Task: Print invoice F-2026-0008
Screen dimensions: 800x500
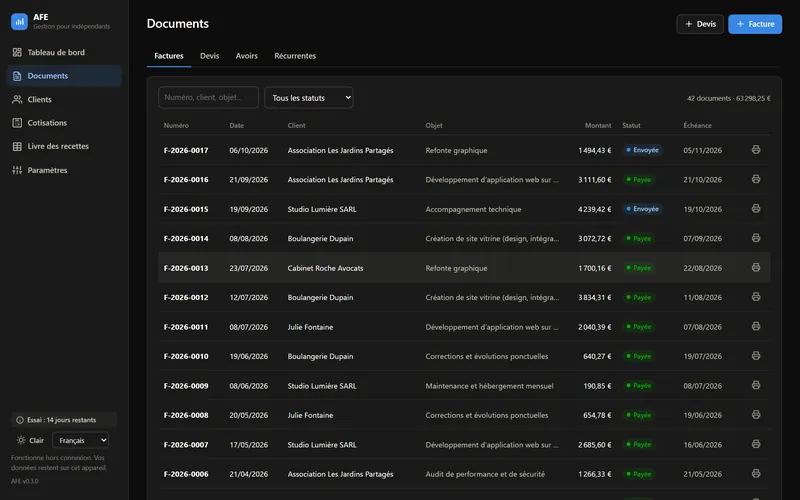Action: [756, 415]
